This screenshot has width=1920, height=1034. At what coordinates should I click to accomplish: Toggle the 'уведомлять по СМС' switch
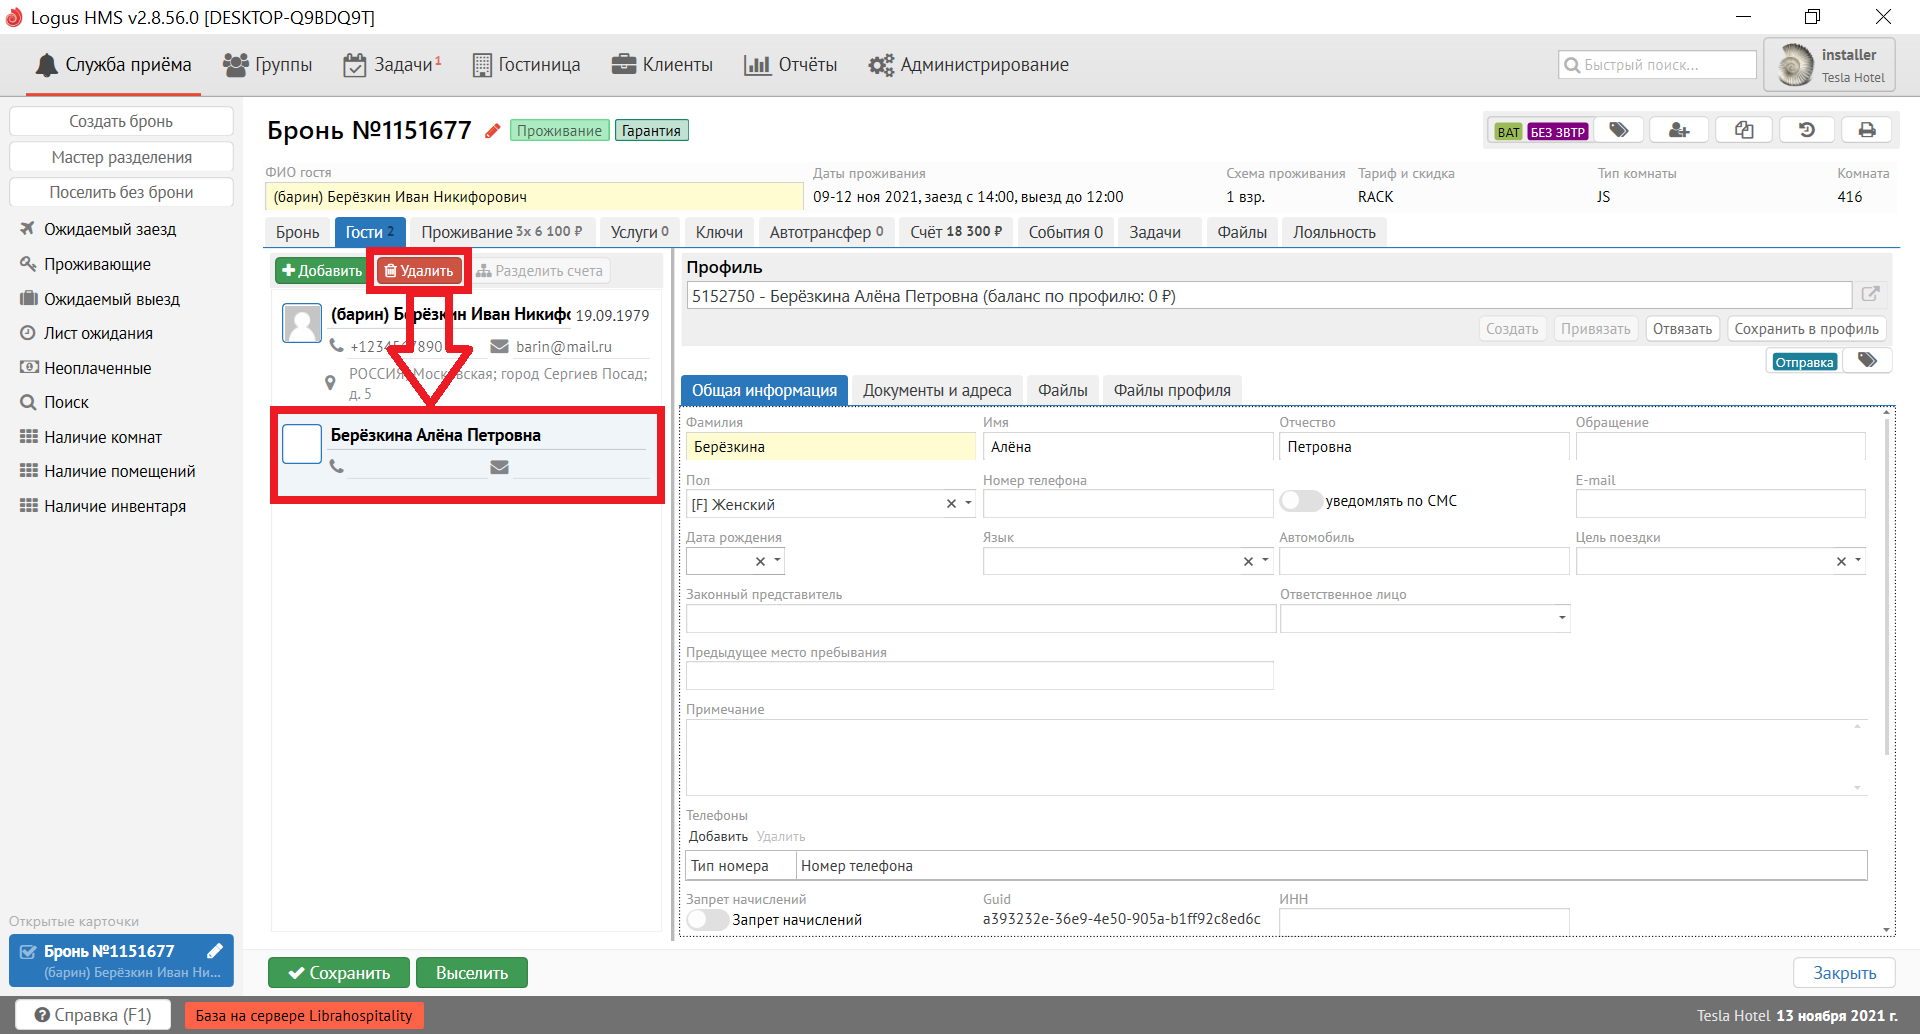(x=1300, y=501)
